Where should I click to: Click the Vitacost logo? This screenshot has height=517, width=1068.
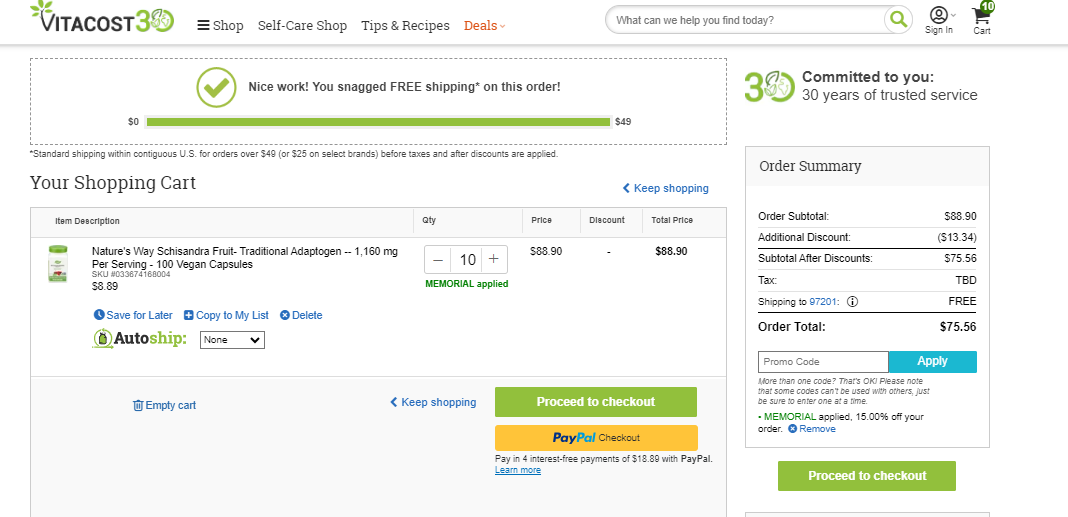102,18
